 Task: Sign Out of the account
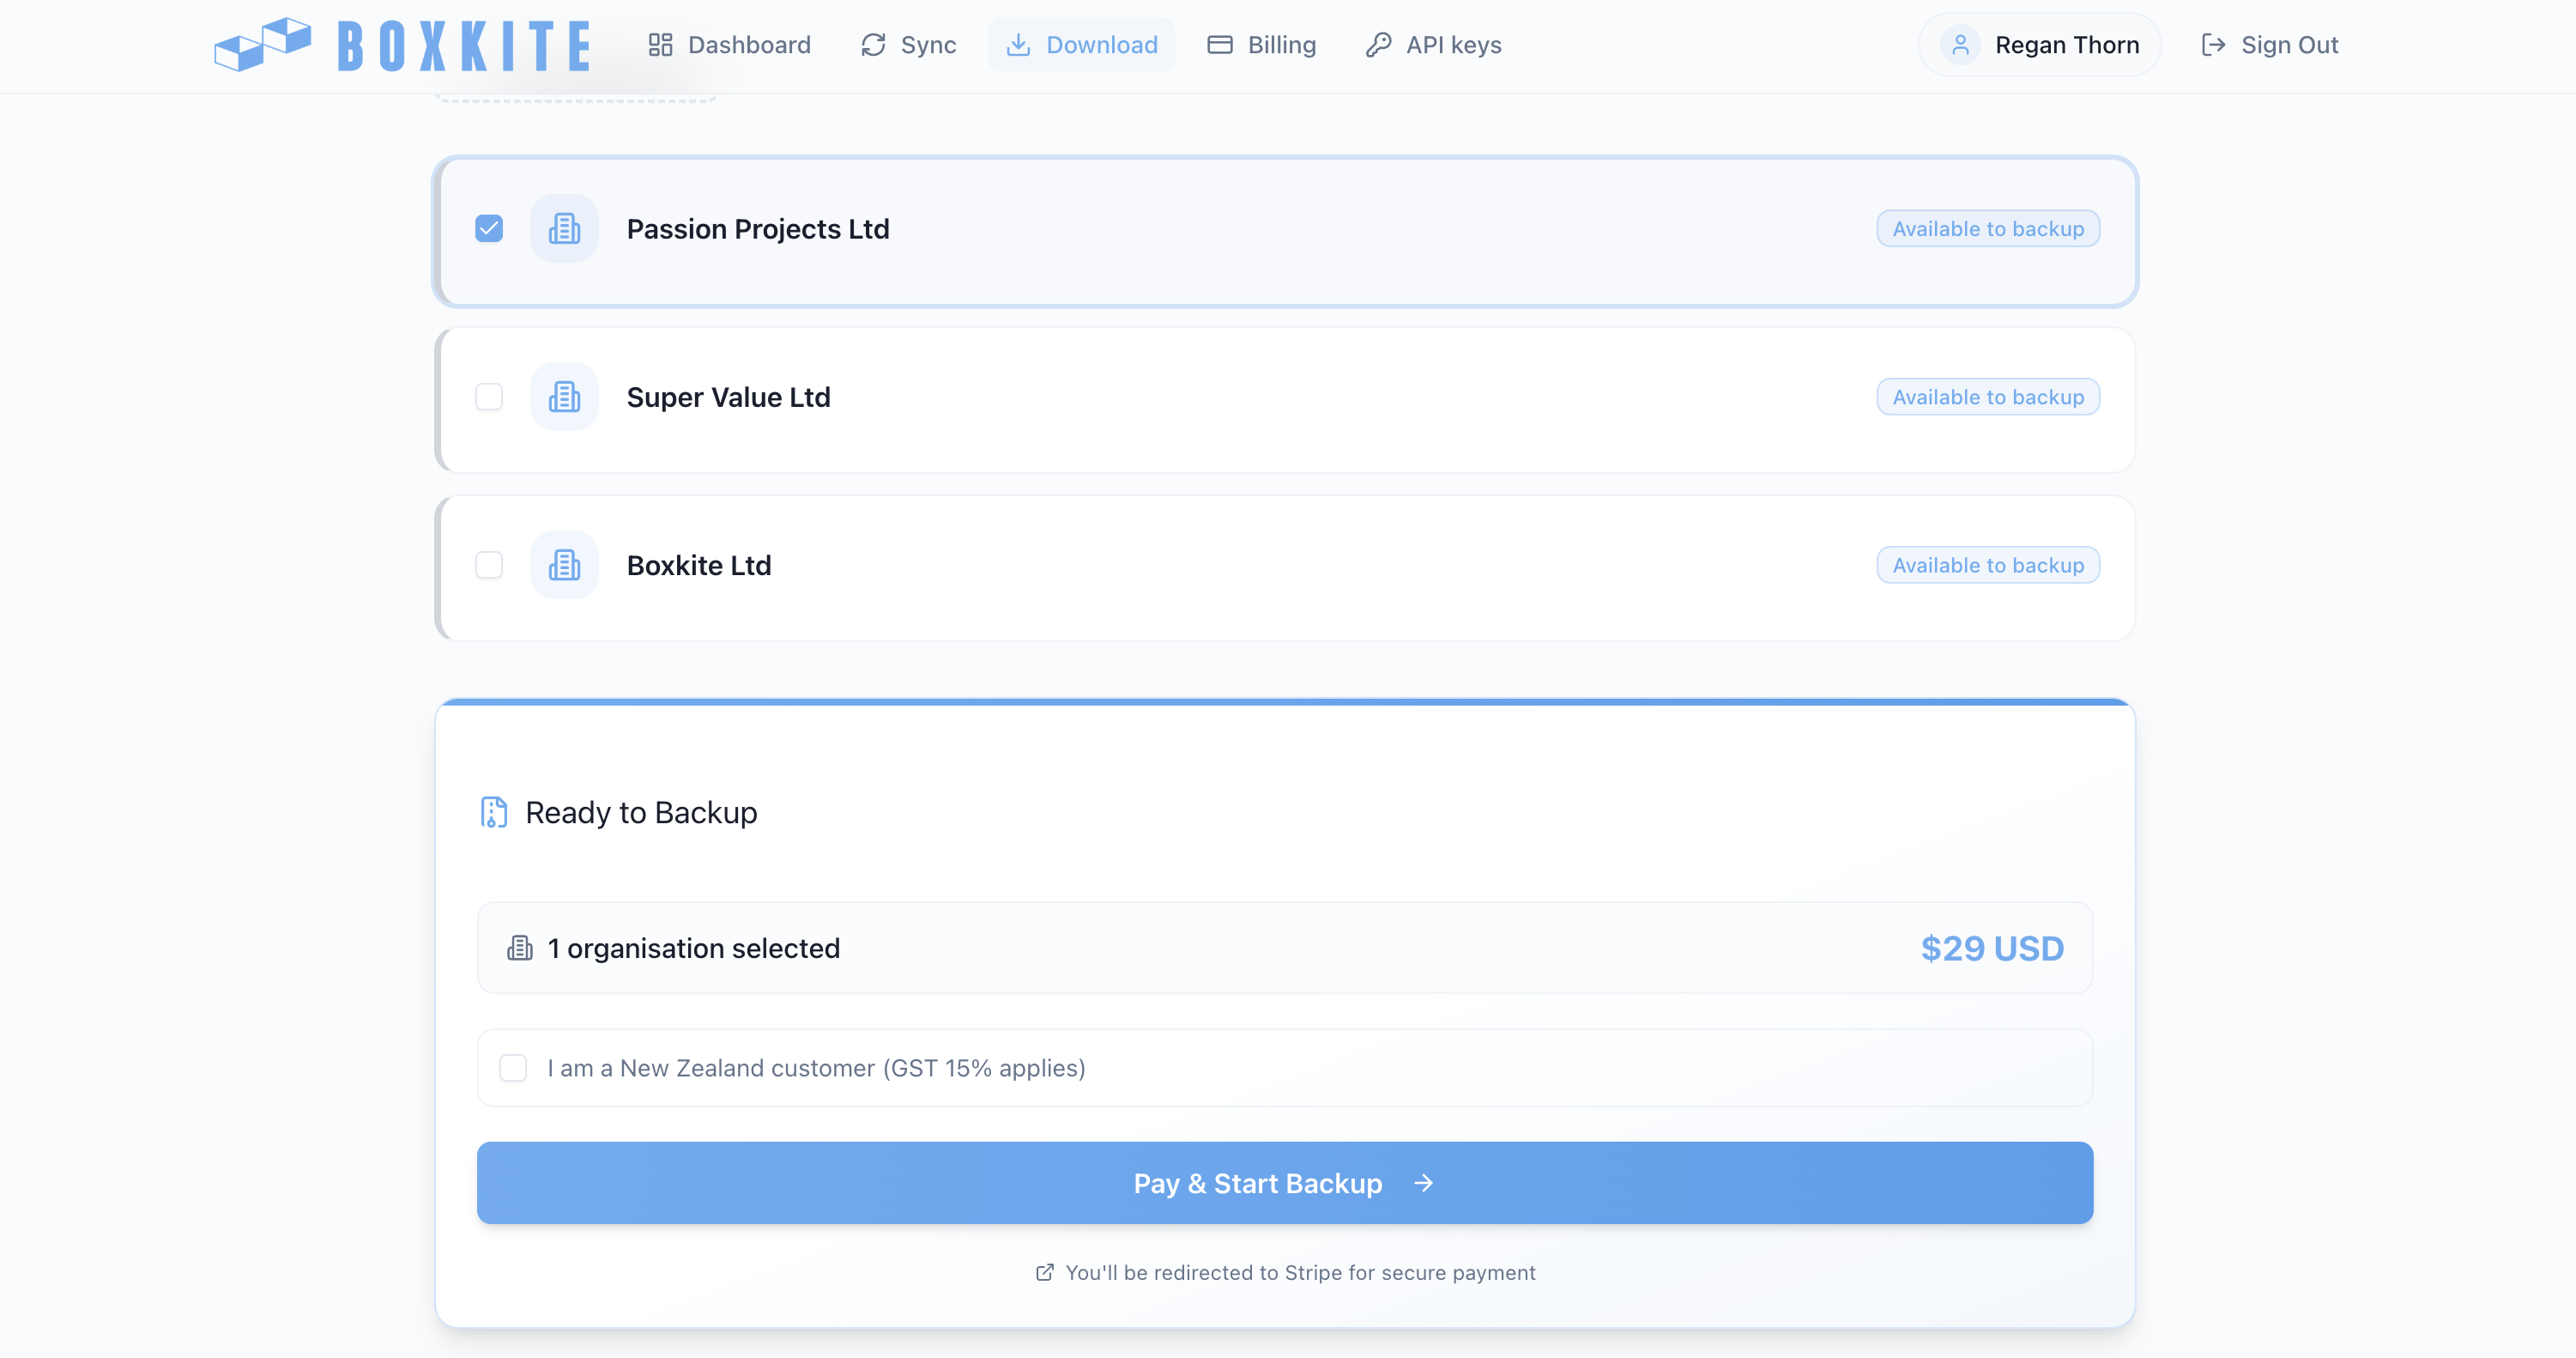(2269, 45)
